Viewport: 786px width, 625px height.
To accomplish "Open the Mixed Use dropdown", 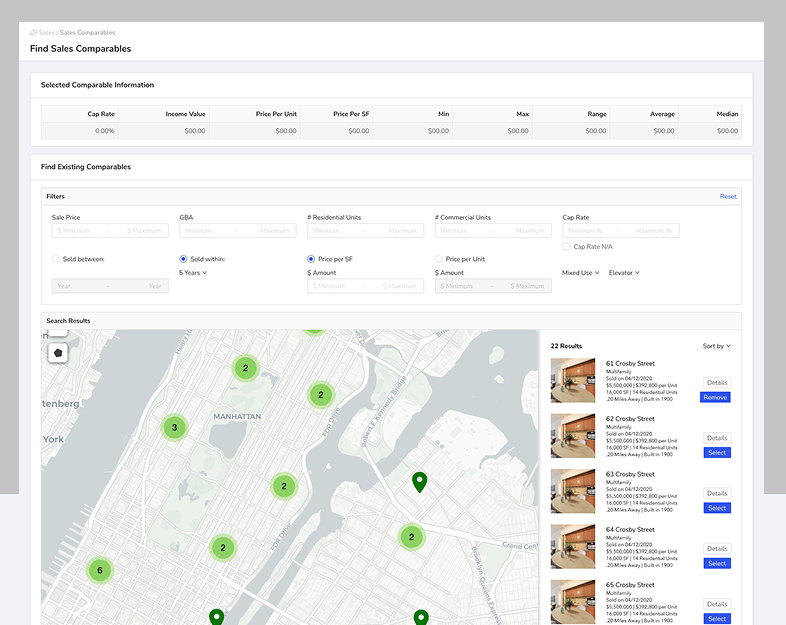I will [580, 273].
